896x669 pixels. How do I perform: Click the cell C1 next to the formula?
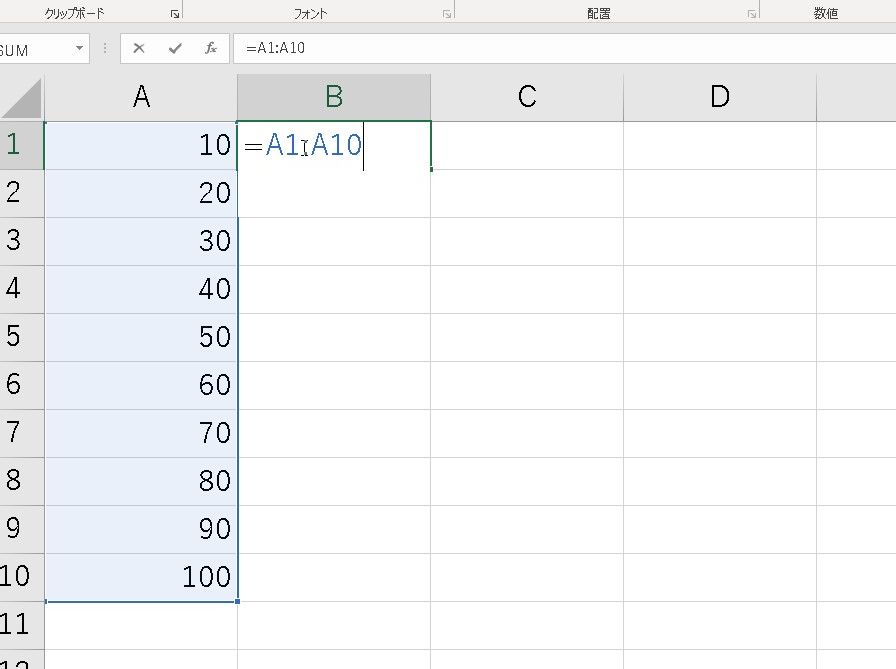tap(527, 145)
